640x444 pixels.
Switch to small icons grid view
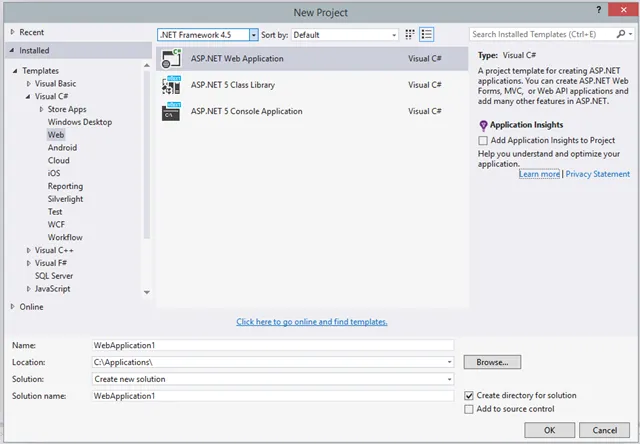(410, 34)
